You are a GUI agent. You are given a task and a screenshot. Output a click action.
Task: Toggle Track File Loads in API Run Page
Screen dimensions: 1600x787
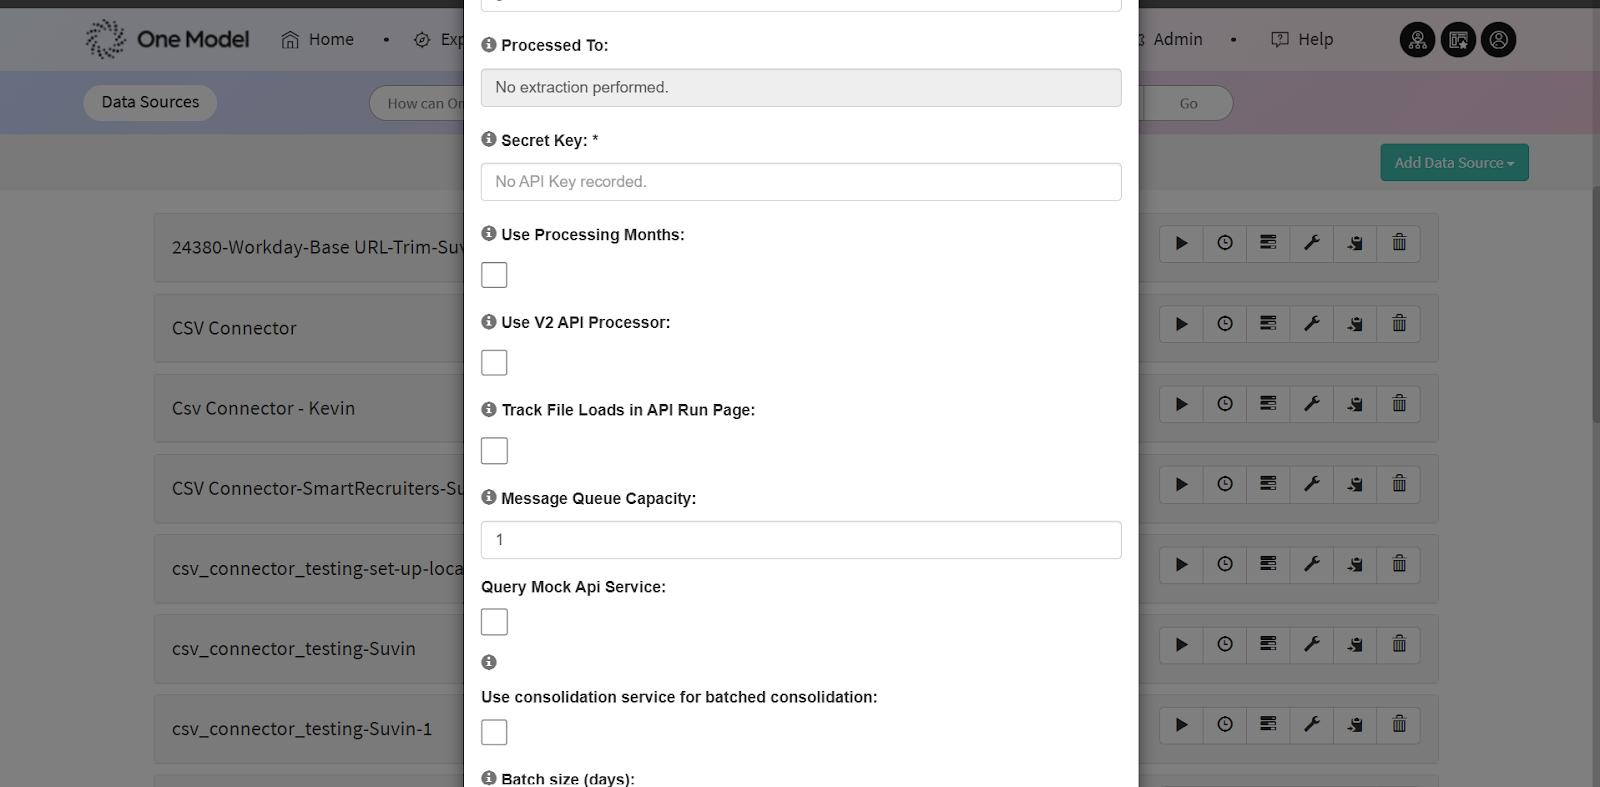[494, 451]
